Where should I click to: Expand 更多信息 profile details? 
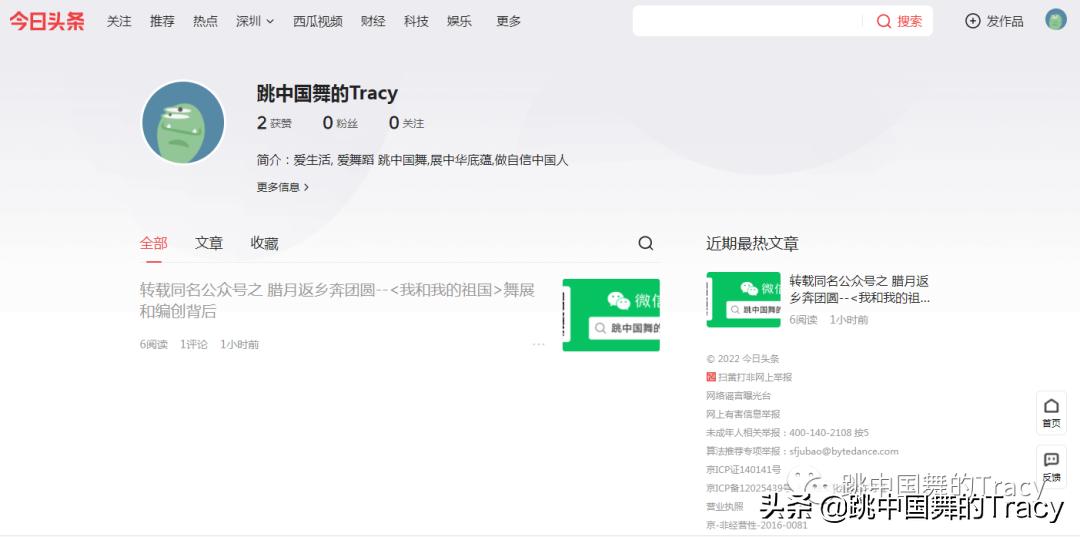point(283,187)
